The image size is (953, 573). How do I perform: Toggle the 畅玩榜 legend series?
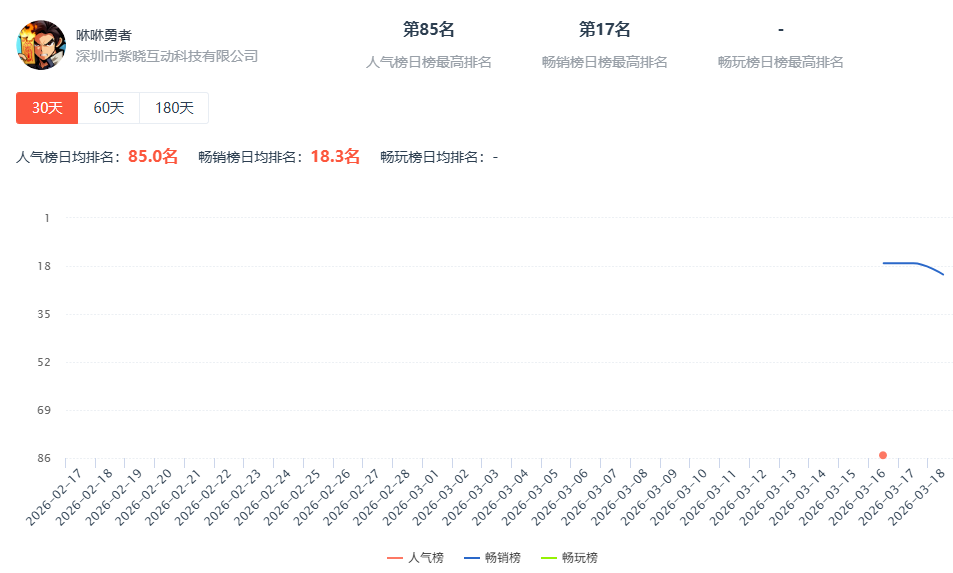tap(569, 558)
